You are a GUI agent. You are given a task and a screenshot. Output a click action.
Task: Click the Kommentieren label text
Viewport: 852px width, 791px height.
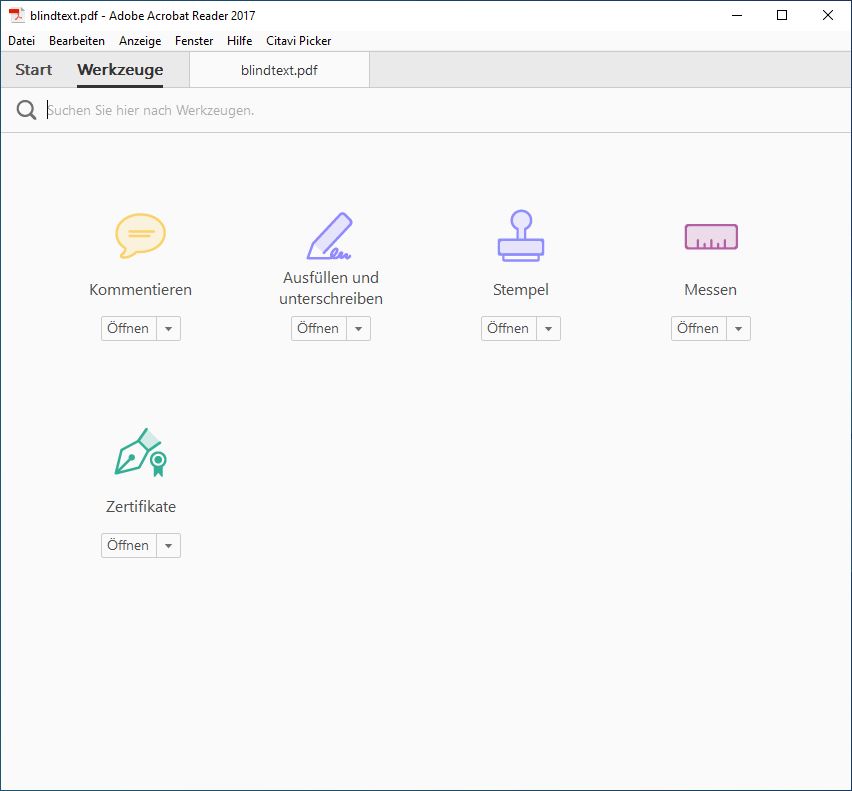(141, 290)
